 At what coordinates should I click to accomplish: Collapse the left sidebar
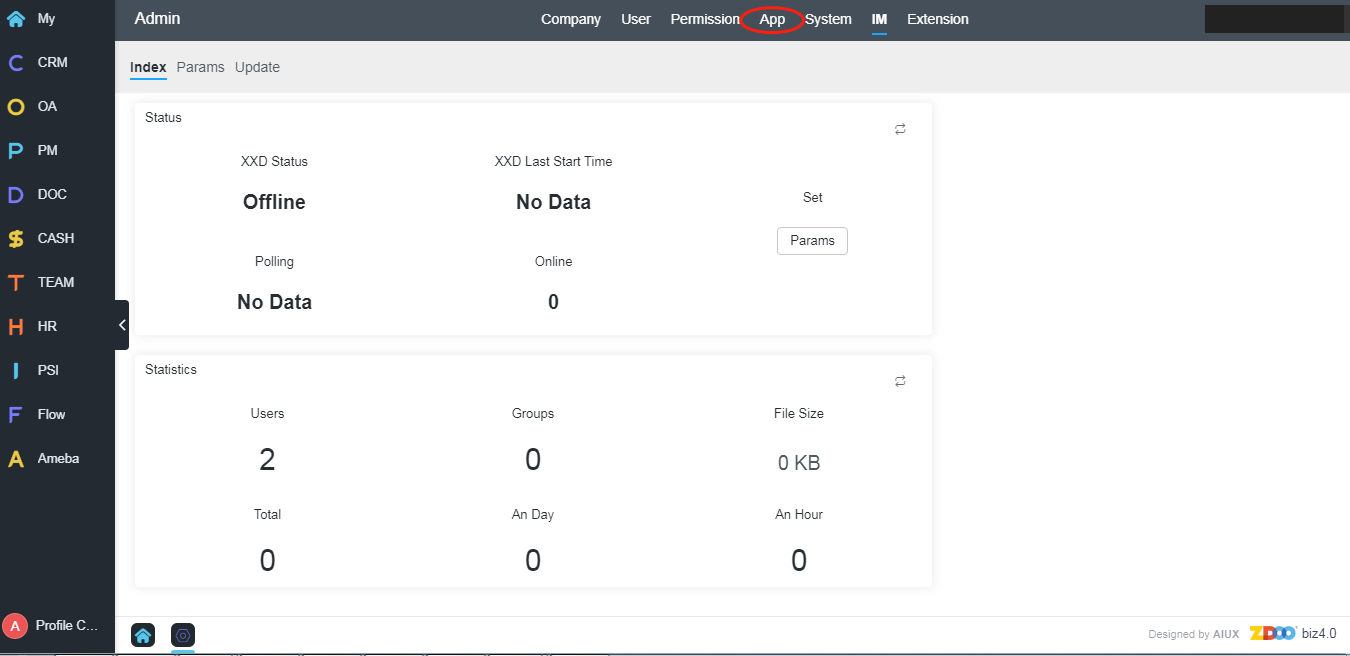[x=122, y=325]
